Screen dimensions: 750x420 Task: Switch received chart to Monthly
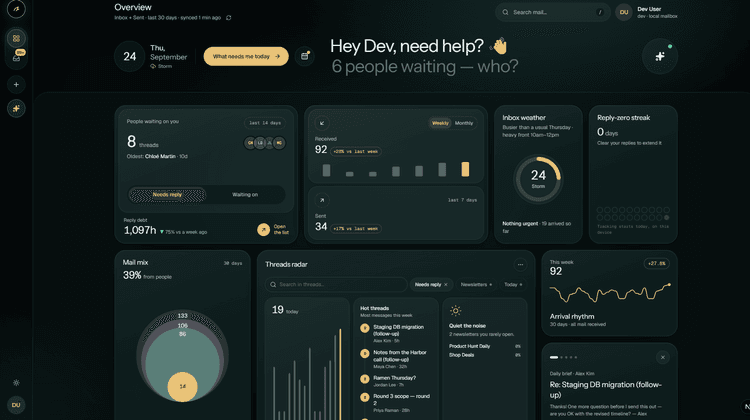pyautogui.click(x=463, y=123)
